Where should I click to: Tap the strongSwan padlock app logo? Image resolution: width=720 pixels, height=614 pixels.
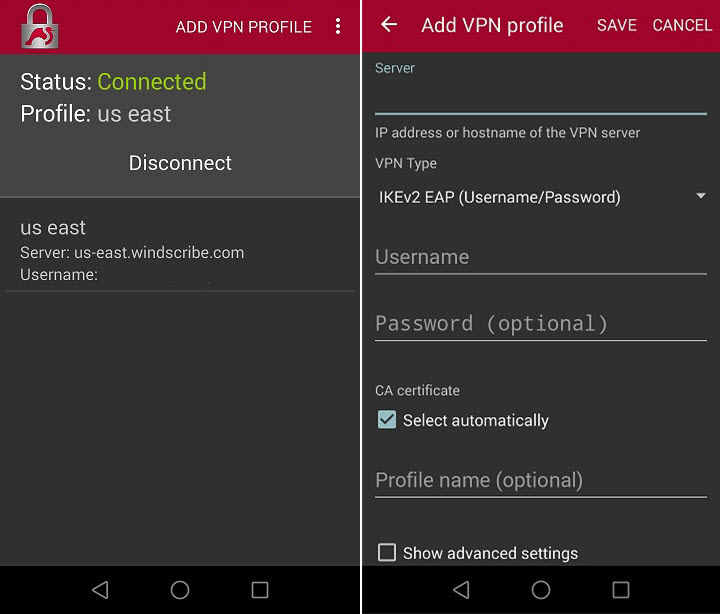(39, 27)
